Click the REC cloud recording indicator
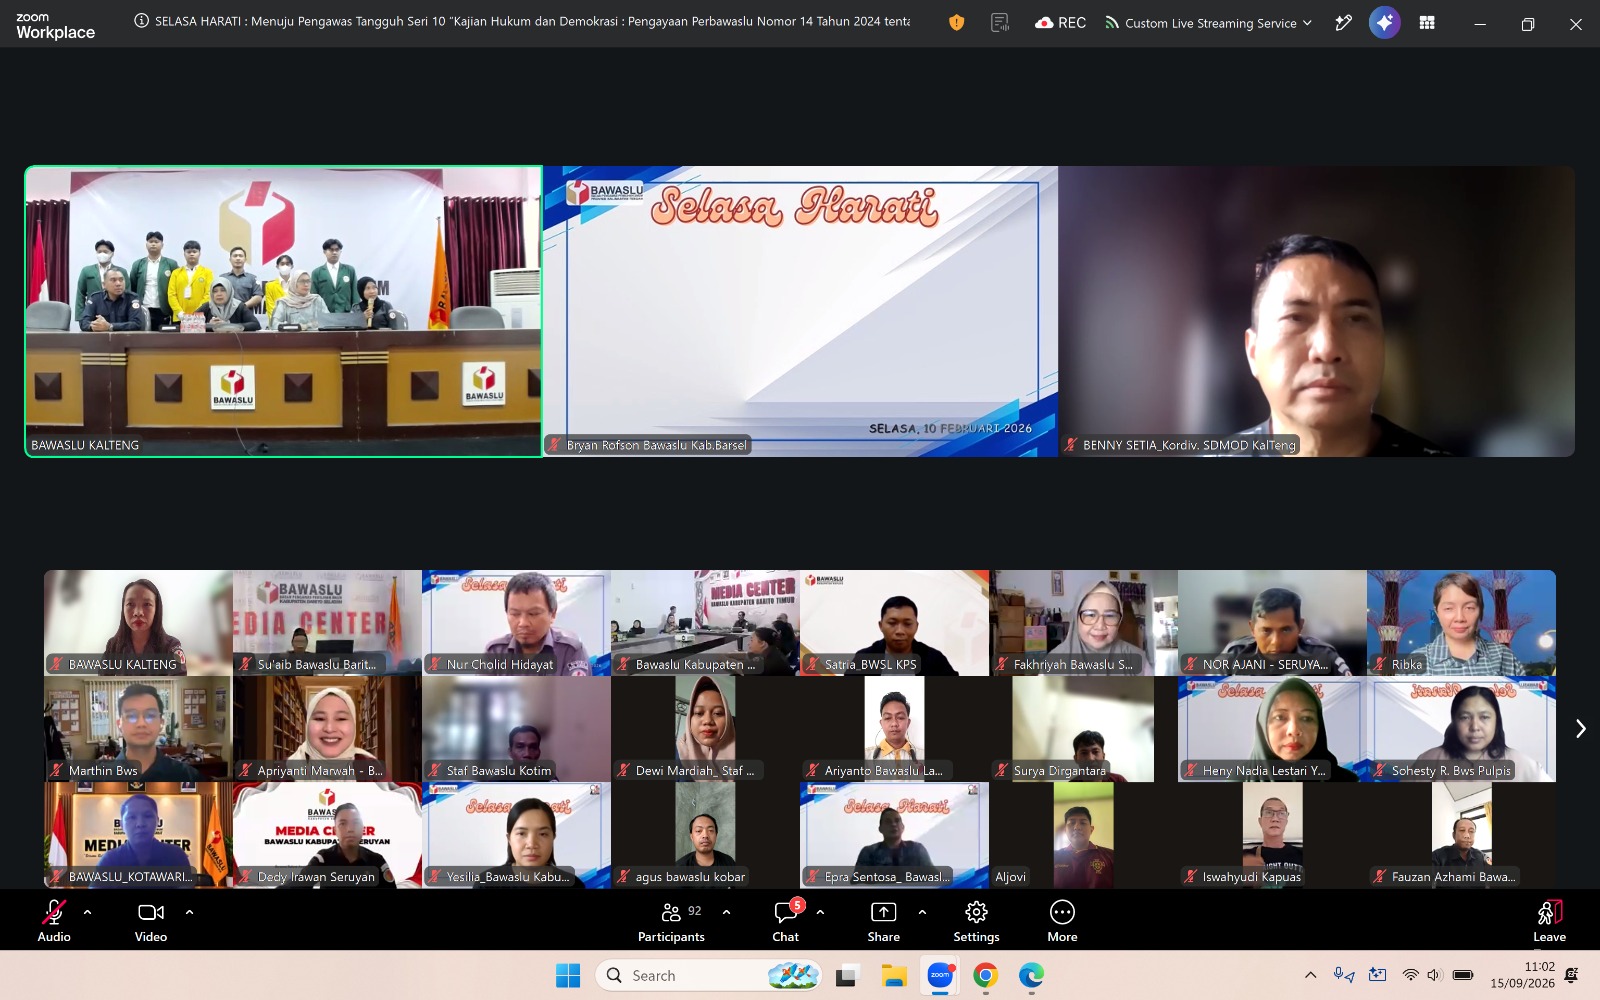This screenshot has width=1600, height=1000. point(1060,22)
